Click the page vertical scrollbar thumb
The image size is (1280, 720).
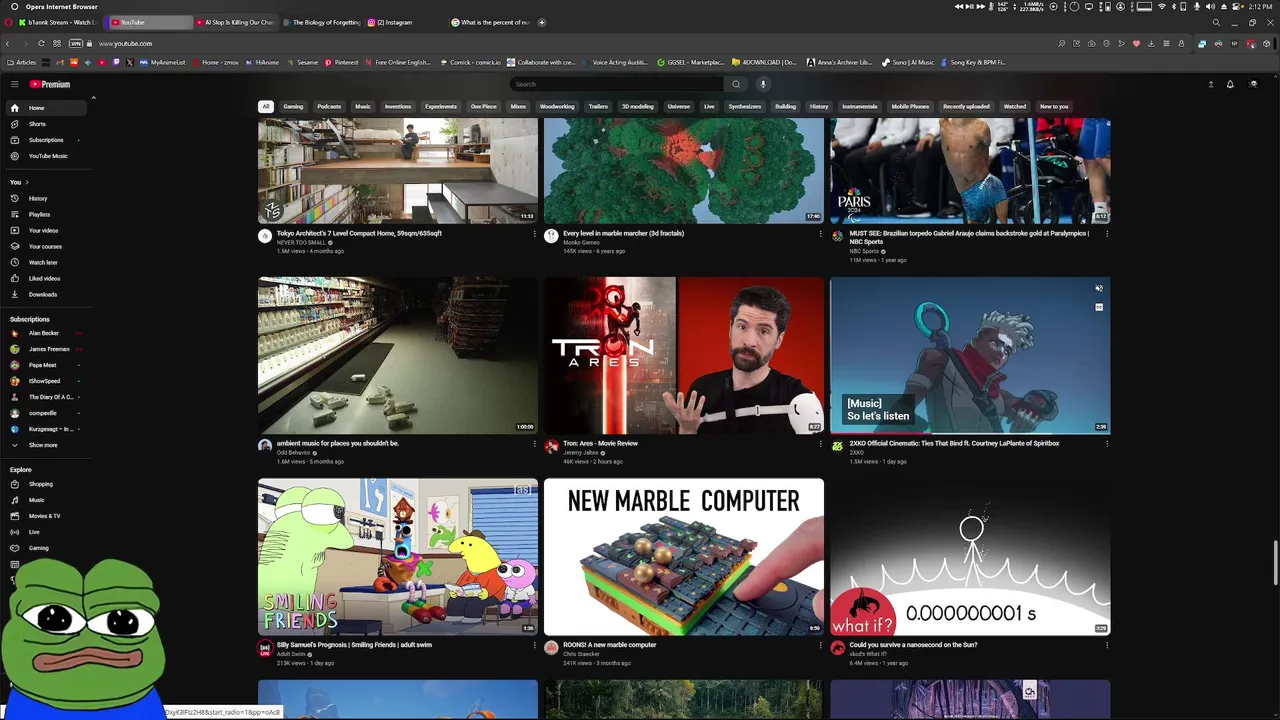point(1274,562)
